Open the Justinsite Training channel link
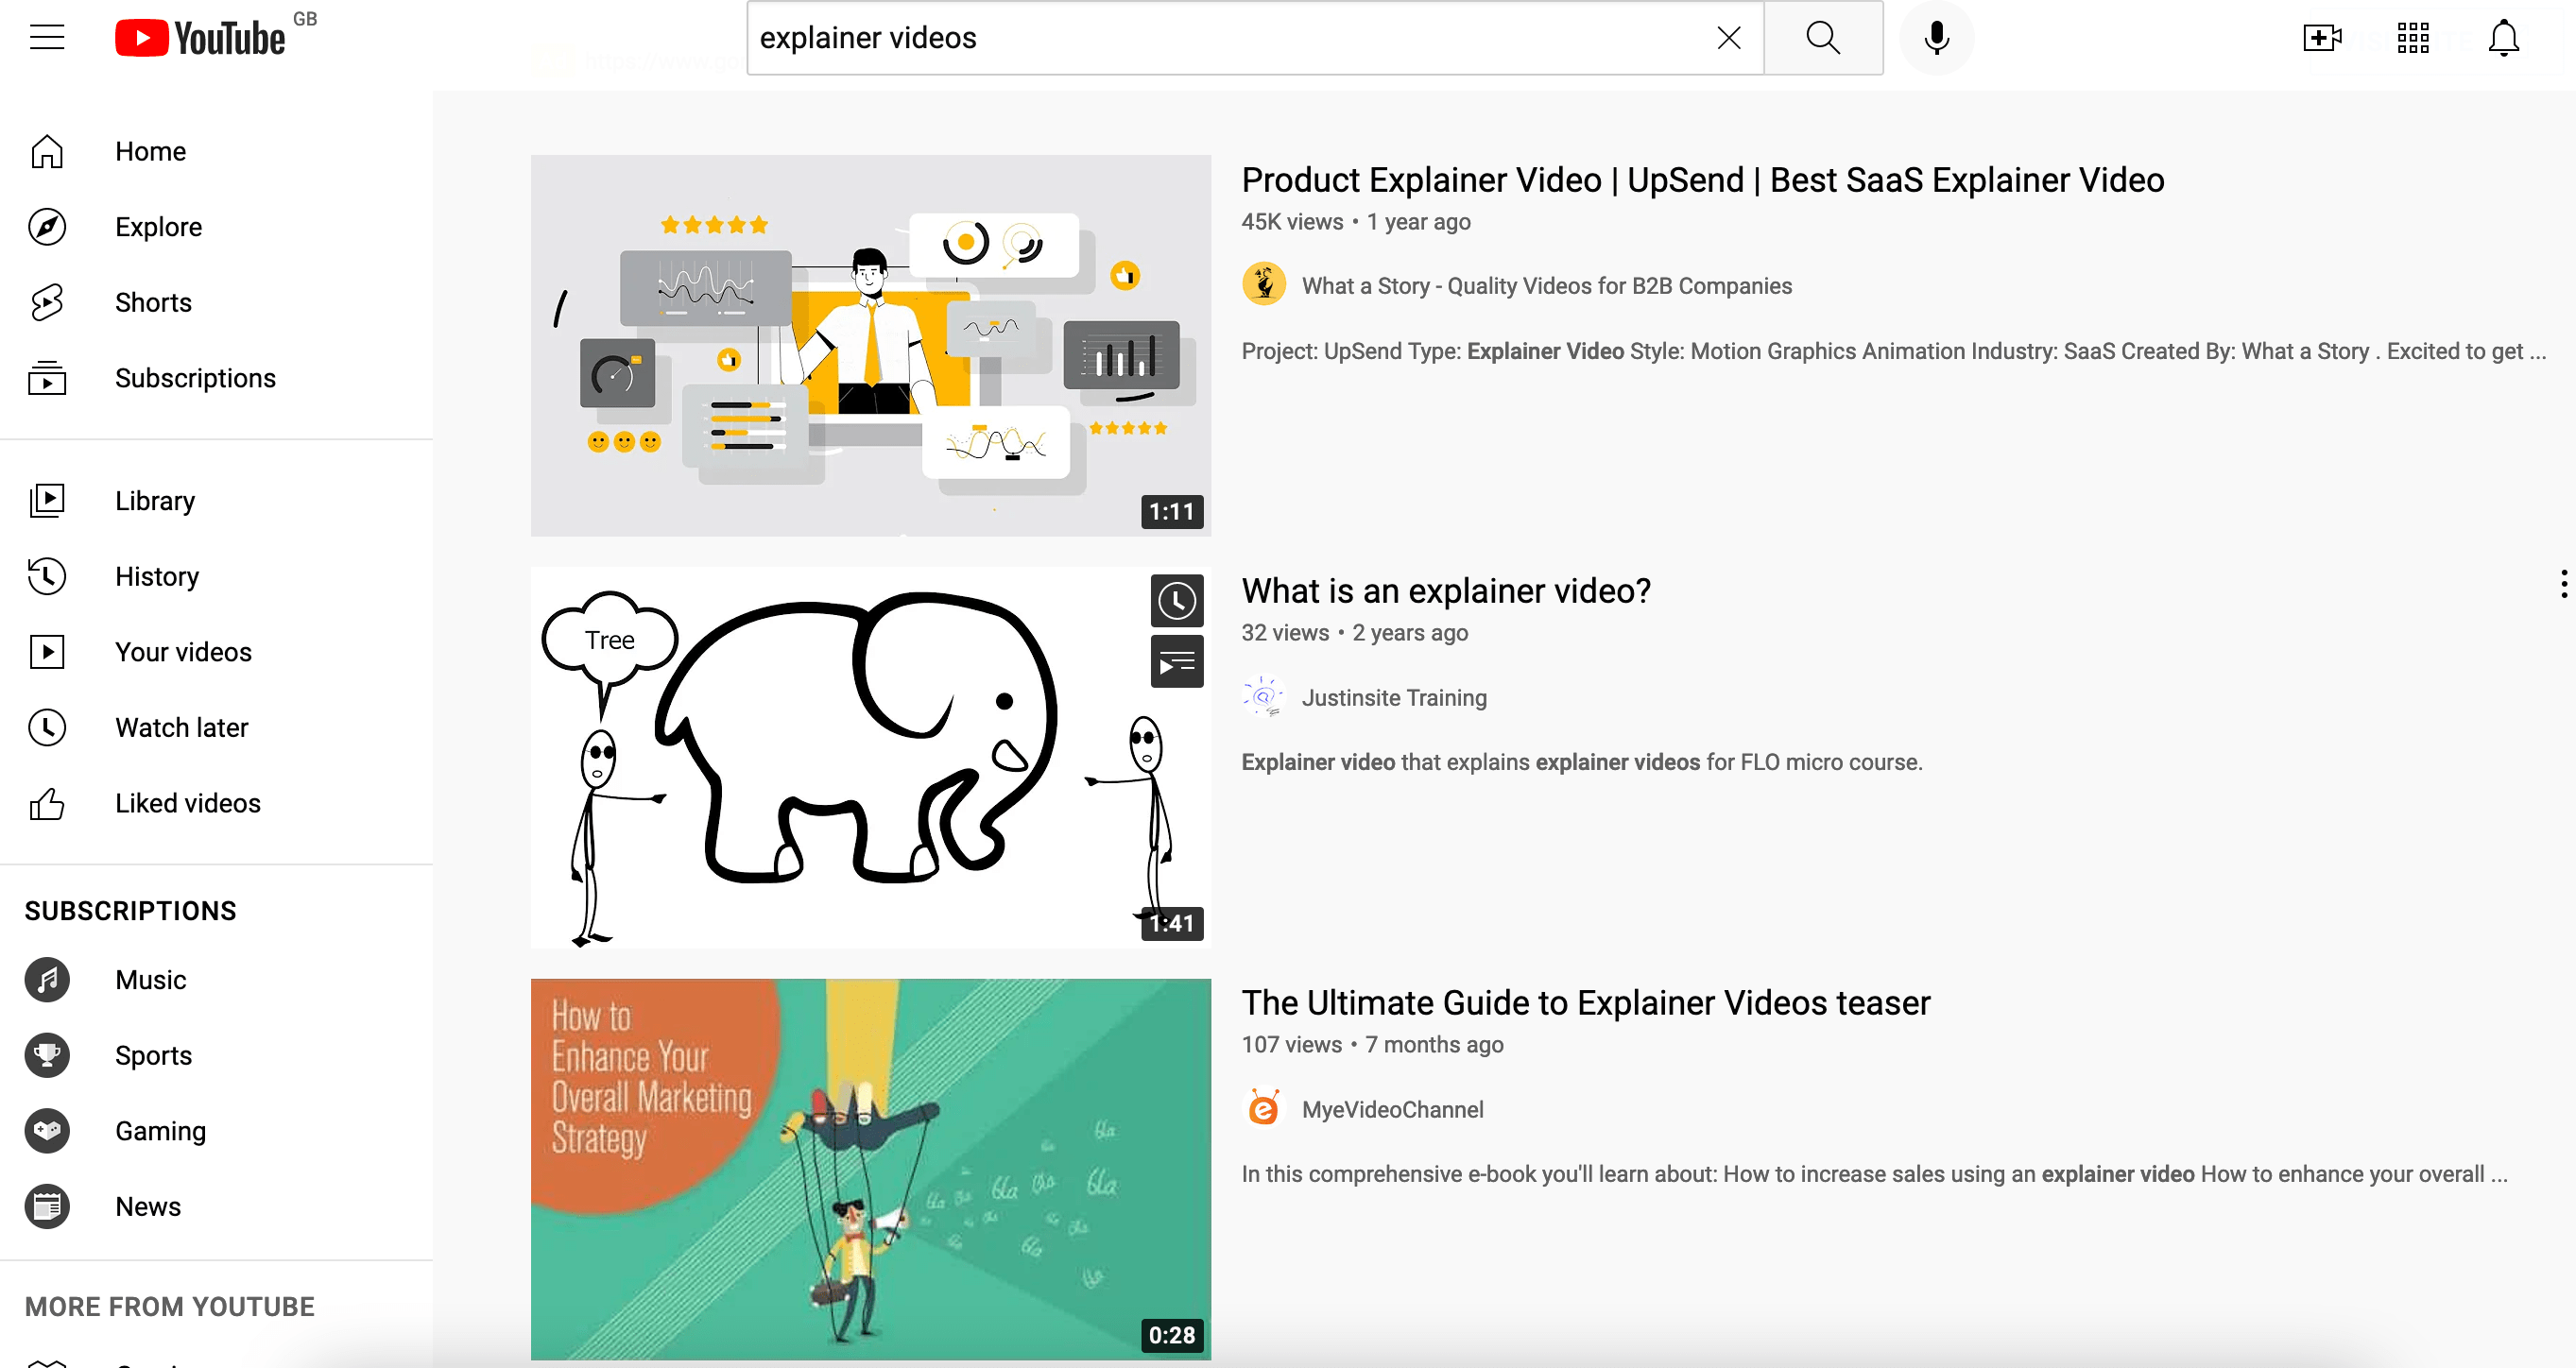Screen dimensions: 2576x1368 pos(1393,697)
